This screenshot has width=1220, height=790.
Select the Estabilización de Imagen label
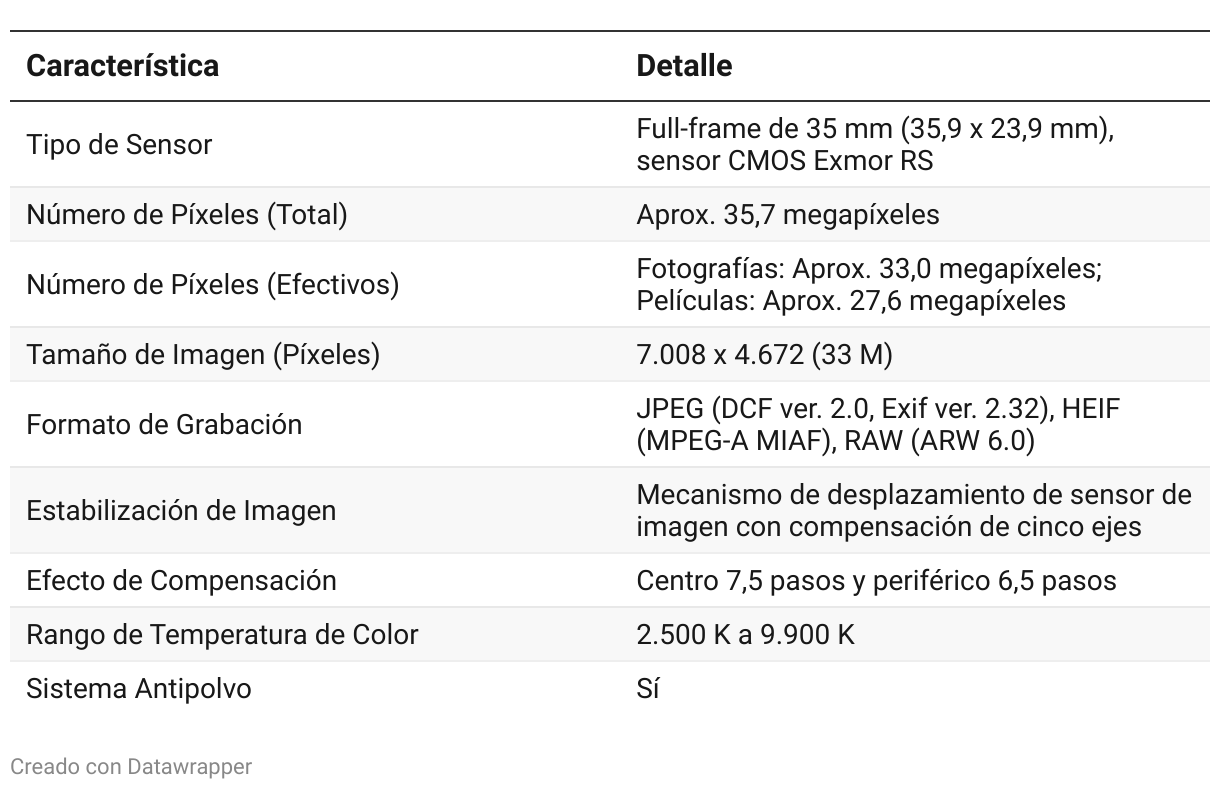(x=181, y=510)
